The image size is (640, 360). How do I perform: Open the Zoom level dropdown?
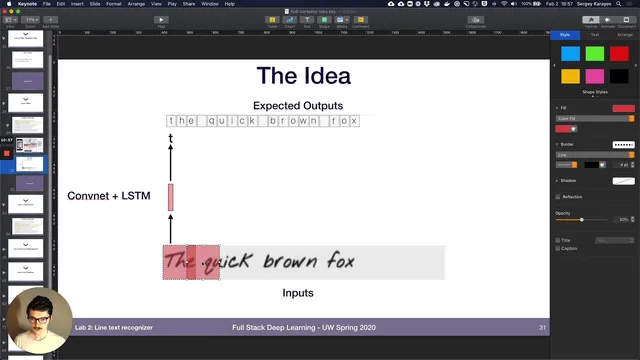(x=31, y=20)
